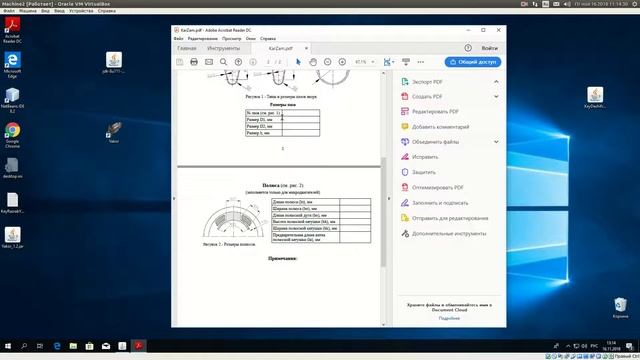Viewport: 640px width, 360px height.
Task: Go to next page arrow icon
Action: [253, 62]
